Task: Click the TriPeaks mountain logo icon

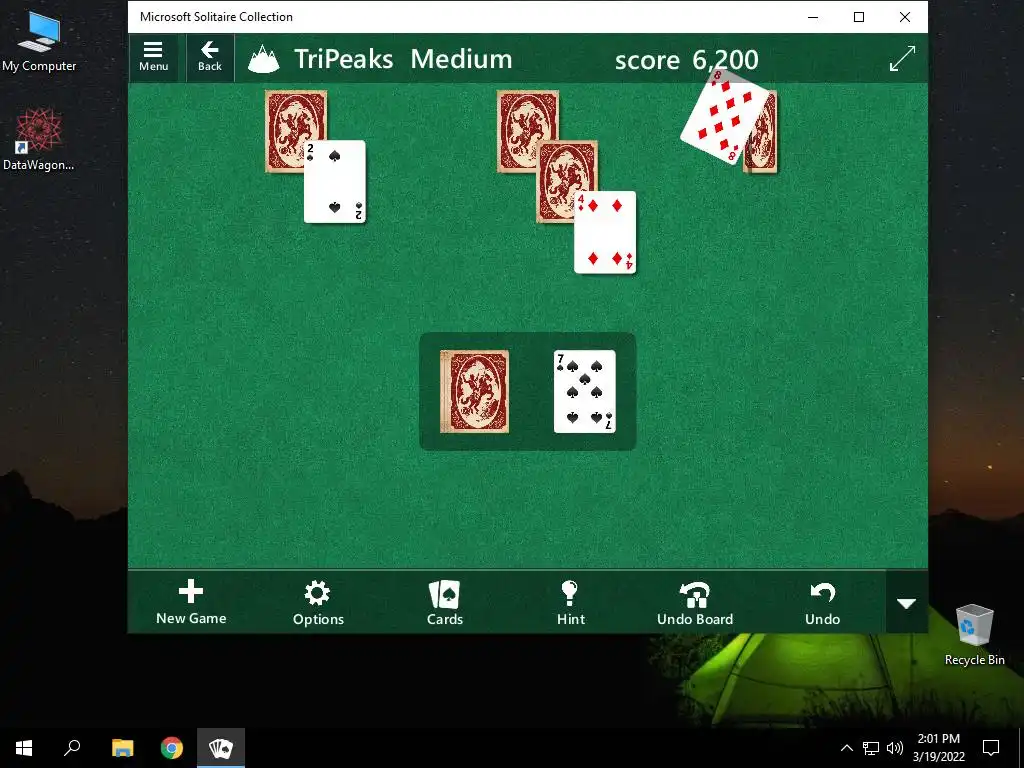Action: (x=264, y=59)
